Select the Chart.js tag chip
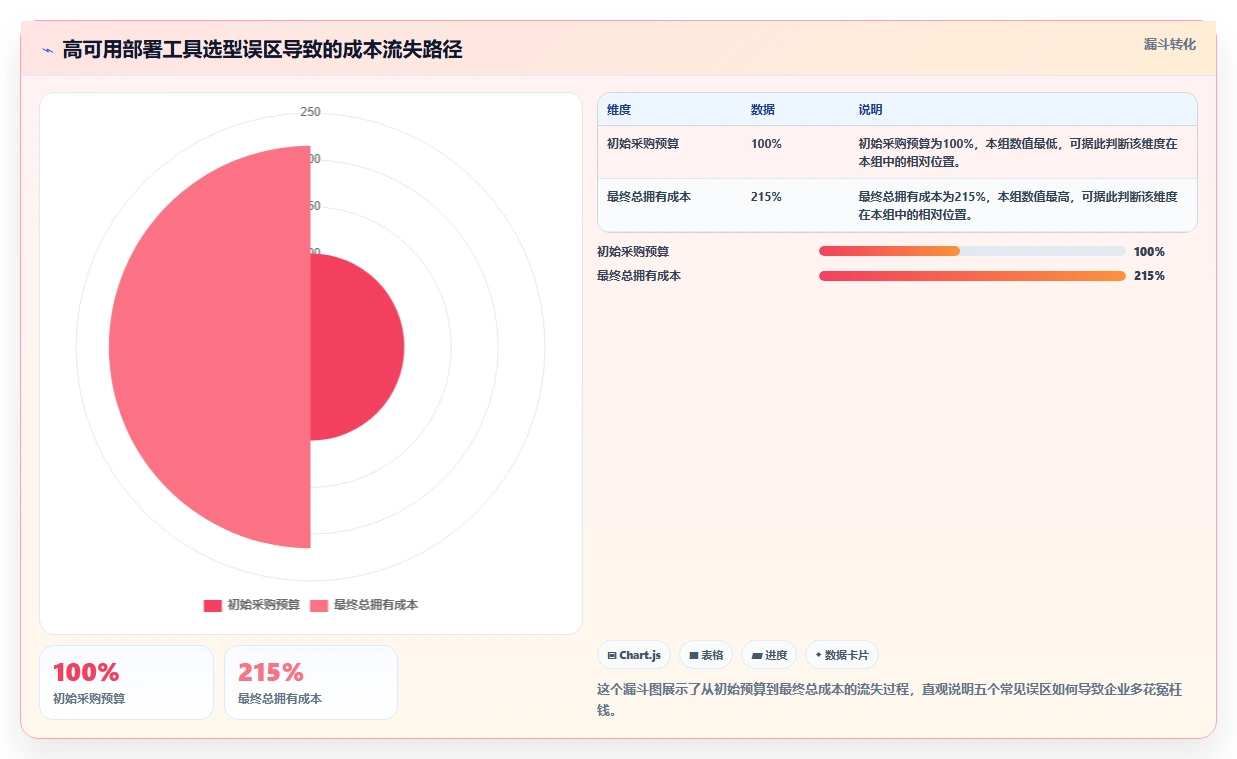The width and height of the screenshot is (1237, 759). (x=634, y=655)
